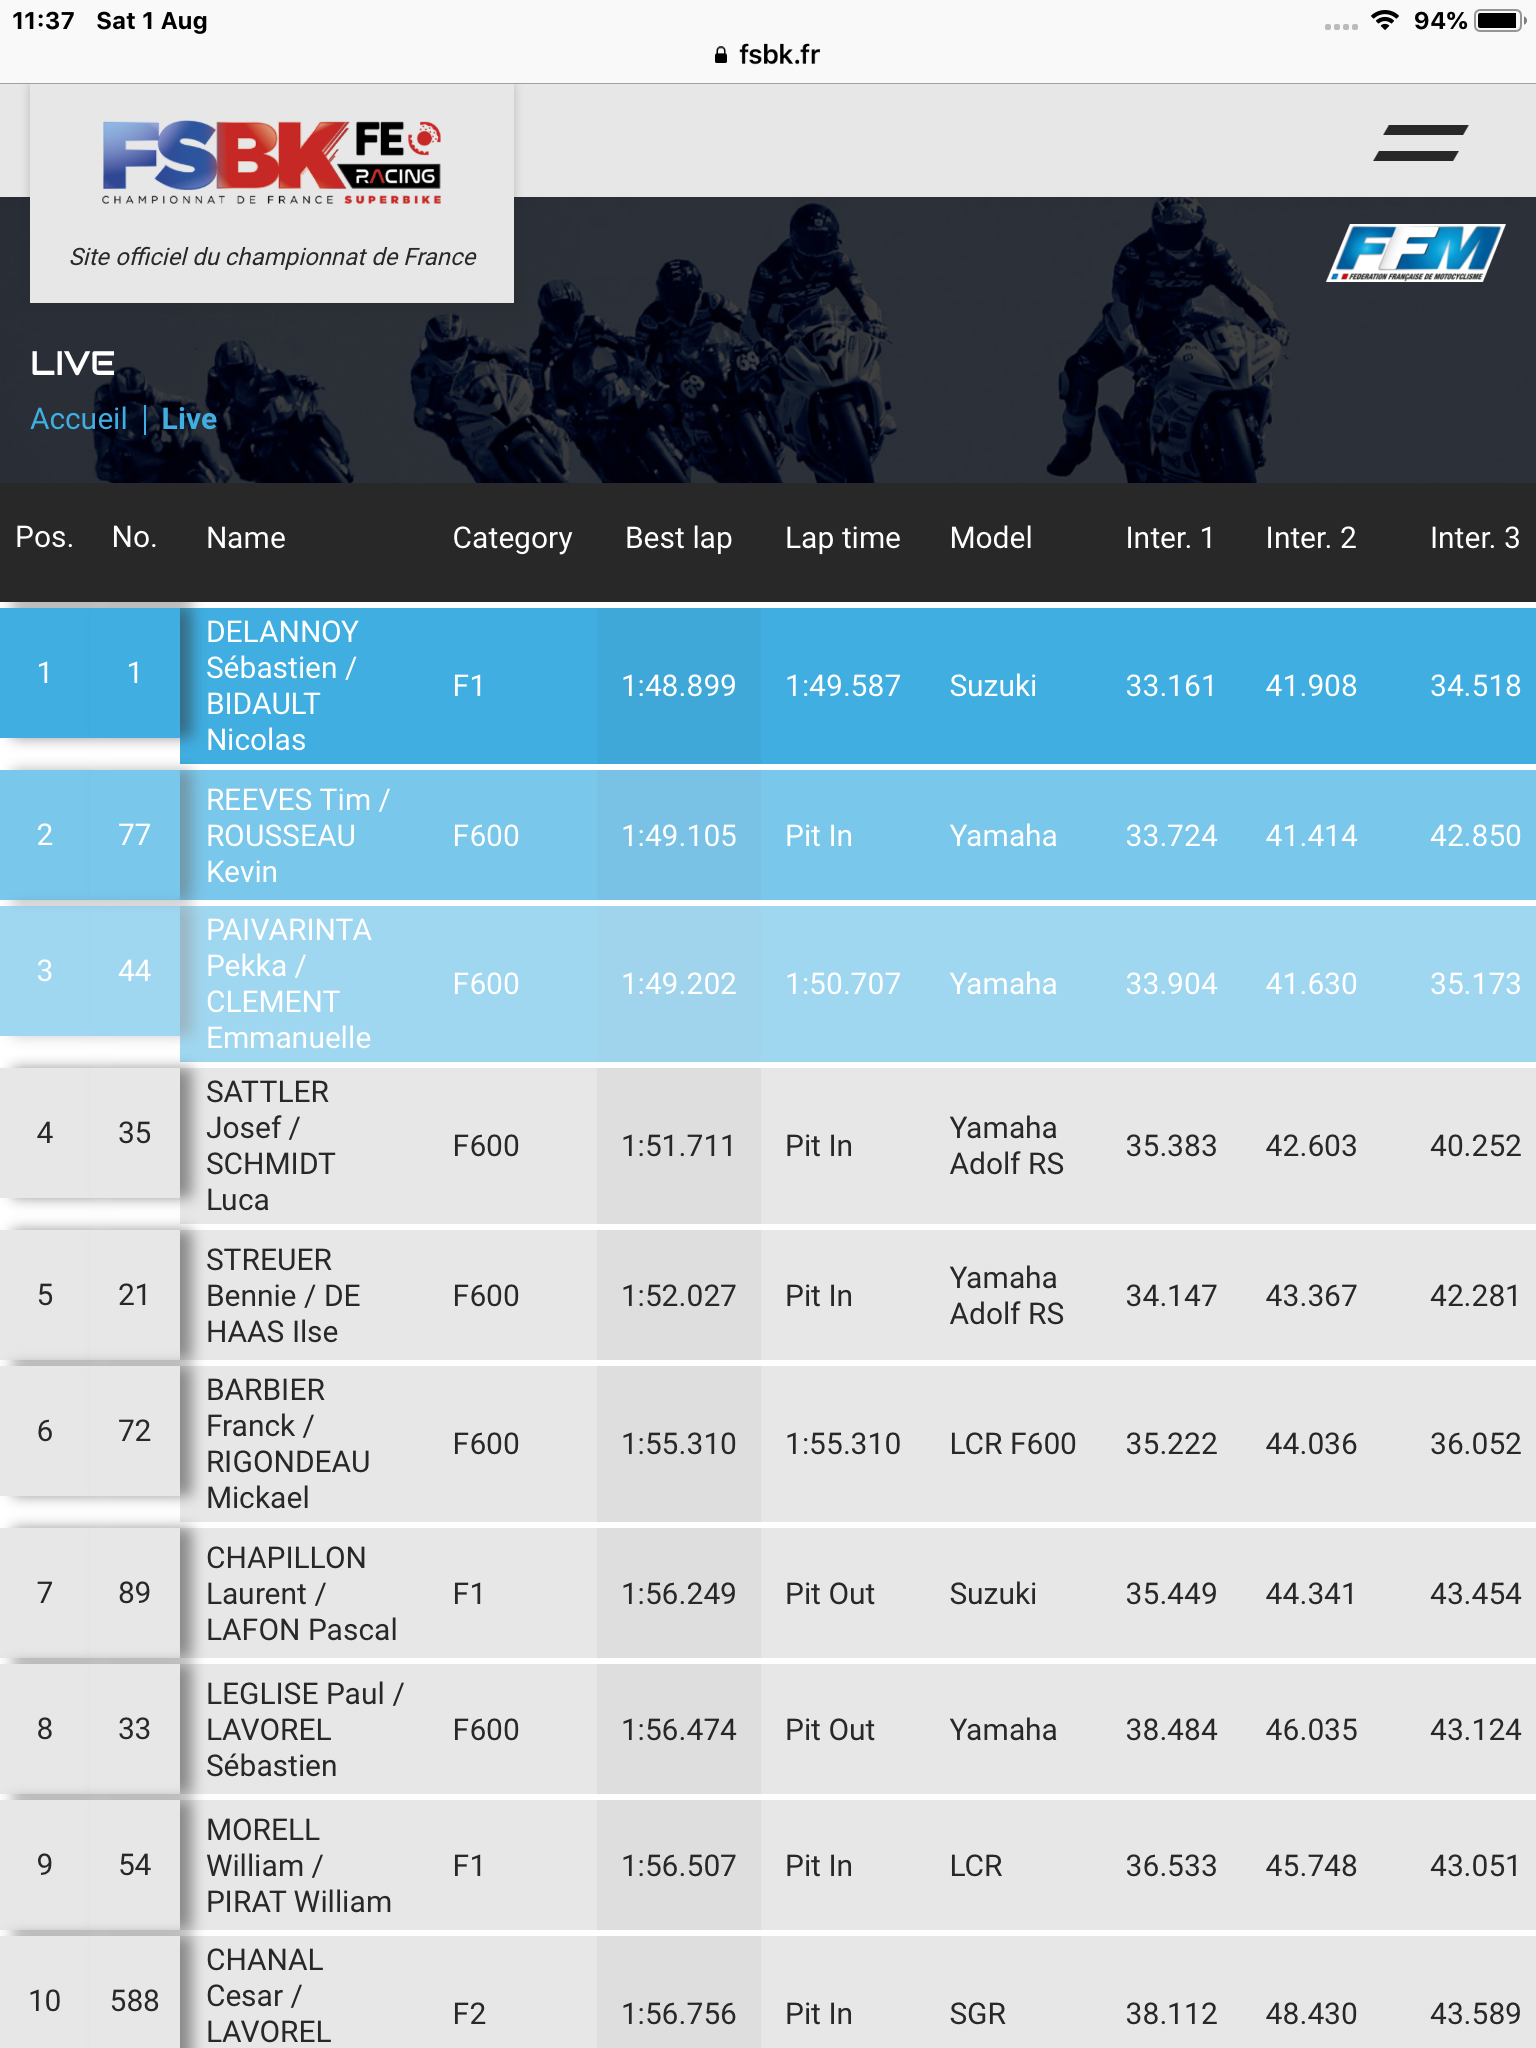This screenshot has height=2048, width=1536.
Task: Tap the battery indicator icon
Action: click(1499, 20)
